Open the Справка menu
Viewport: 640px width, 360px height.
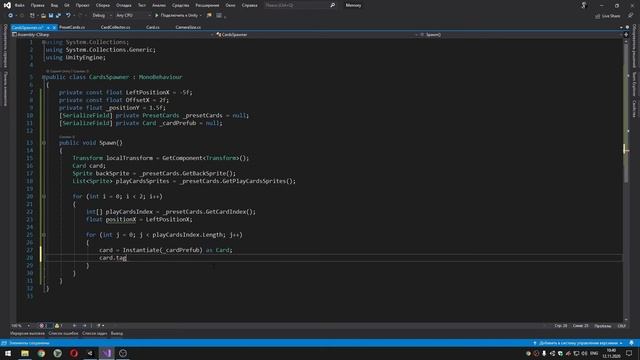(249, 5)
